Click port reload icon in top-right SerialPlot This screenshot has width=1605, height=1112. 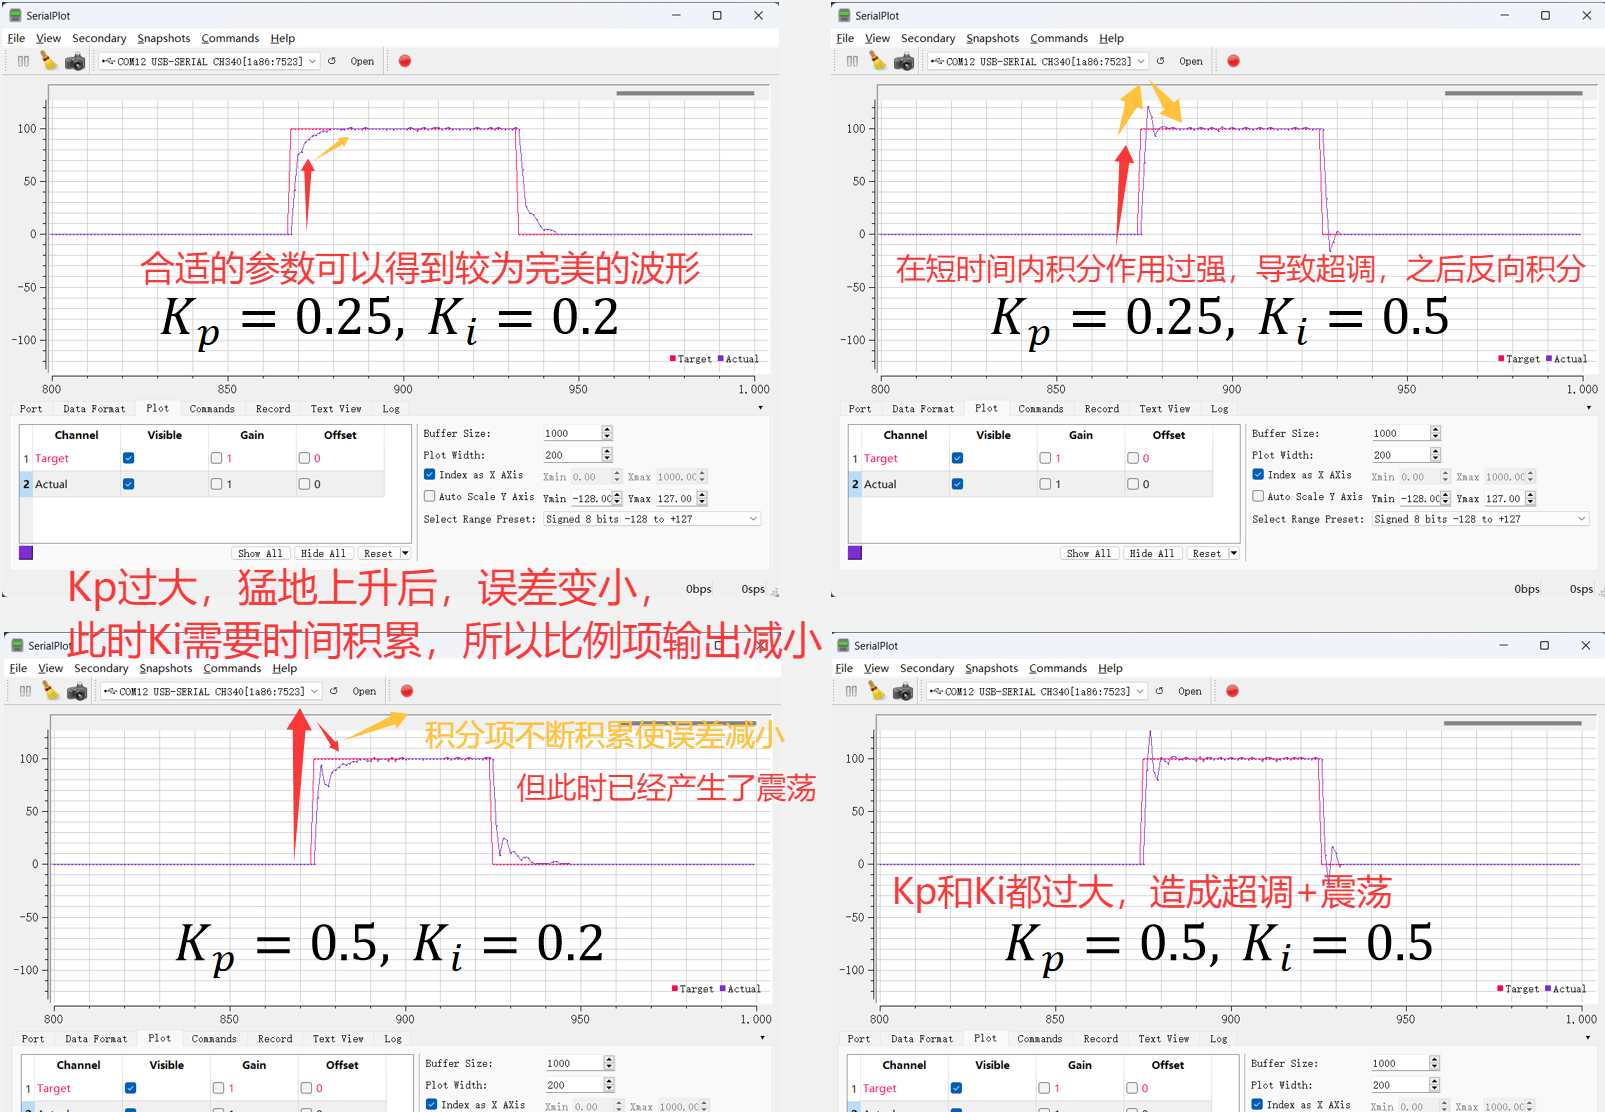pos(1160,61)
